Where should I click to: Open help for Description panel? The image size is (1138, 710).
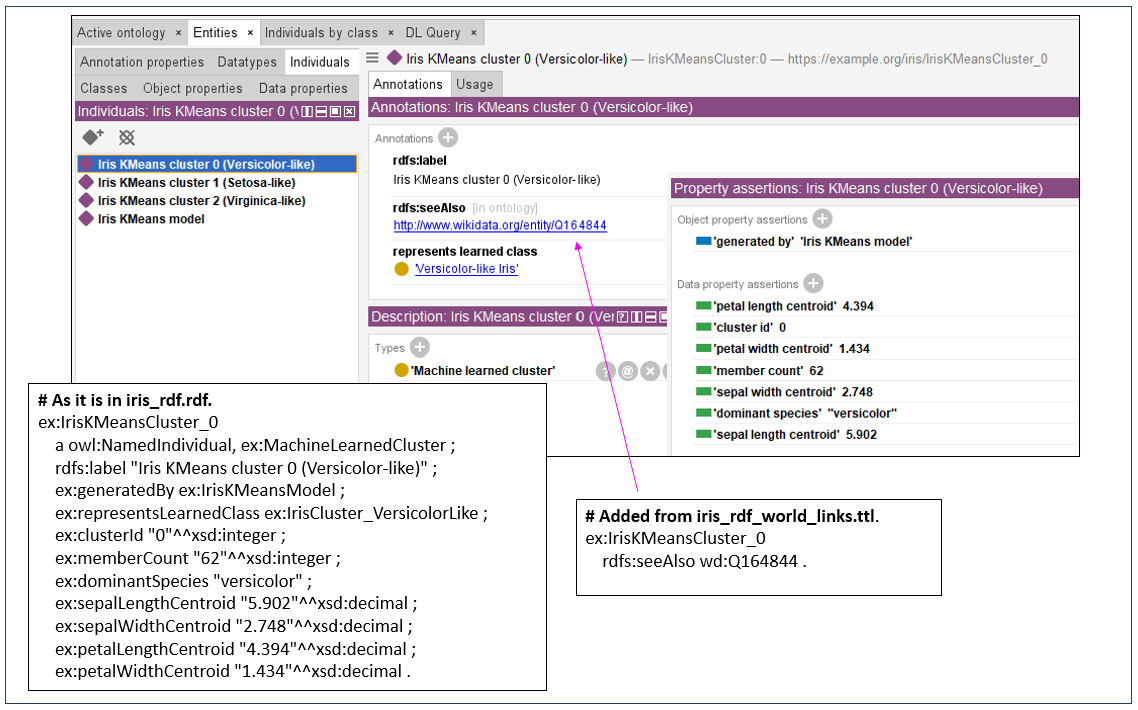click(x=623, y=317)
